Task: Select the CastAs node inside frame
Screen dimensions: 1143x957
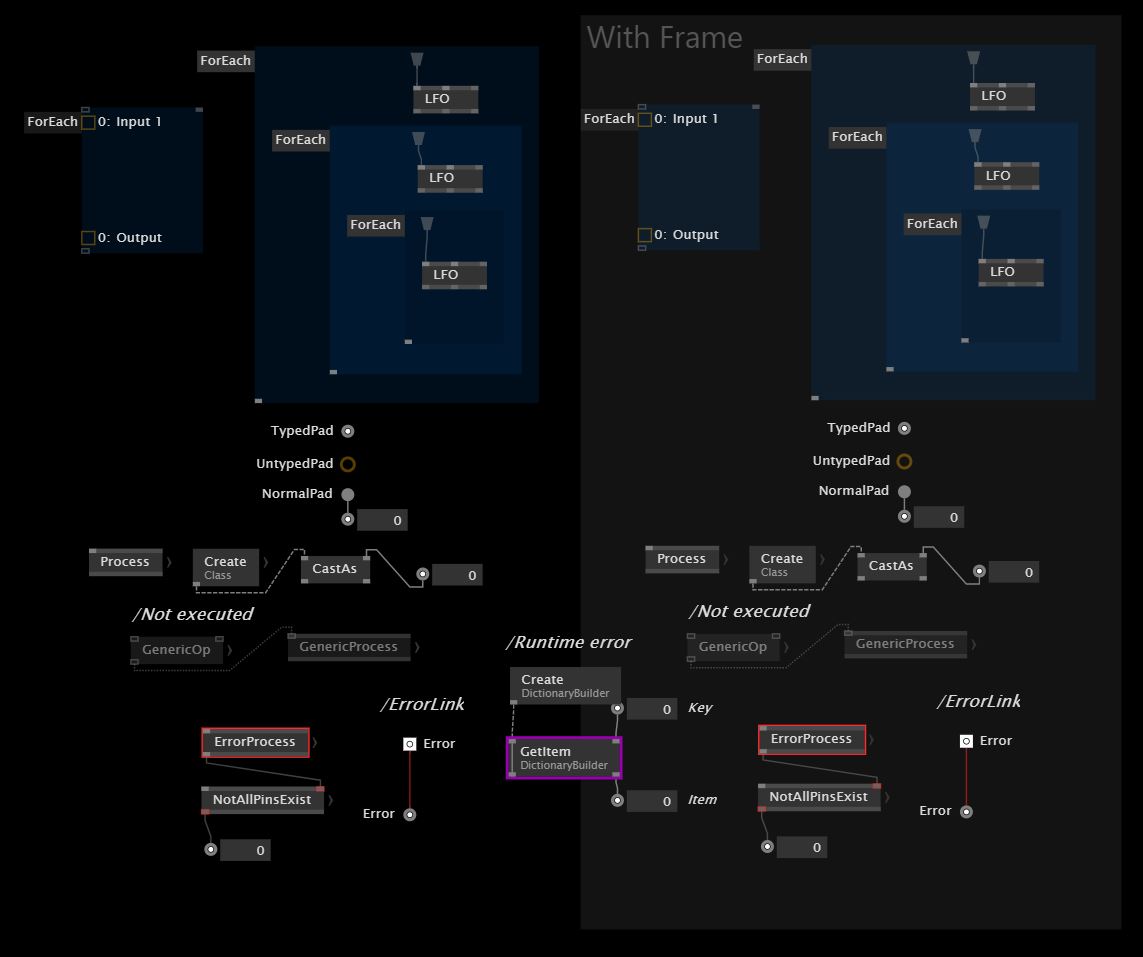Action: click(x=892, y=566)
